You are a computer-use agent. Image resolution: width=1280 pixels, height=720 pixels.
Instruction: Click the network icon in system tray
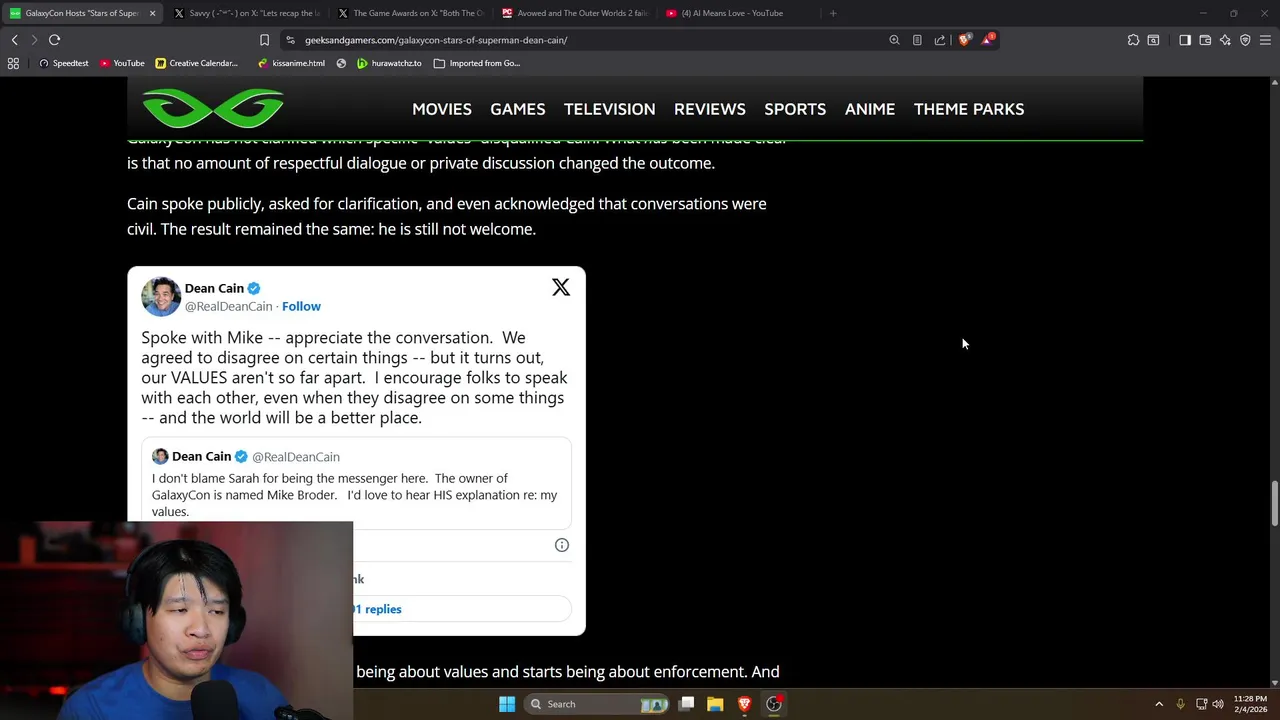[x=1201, y=704]
